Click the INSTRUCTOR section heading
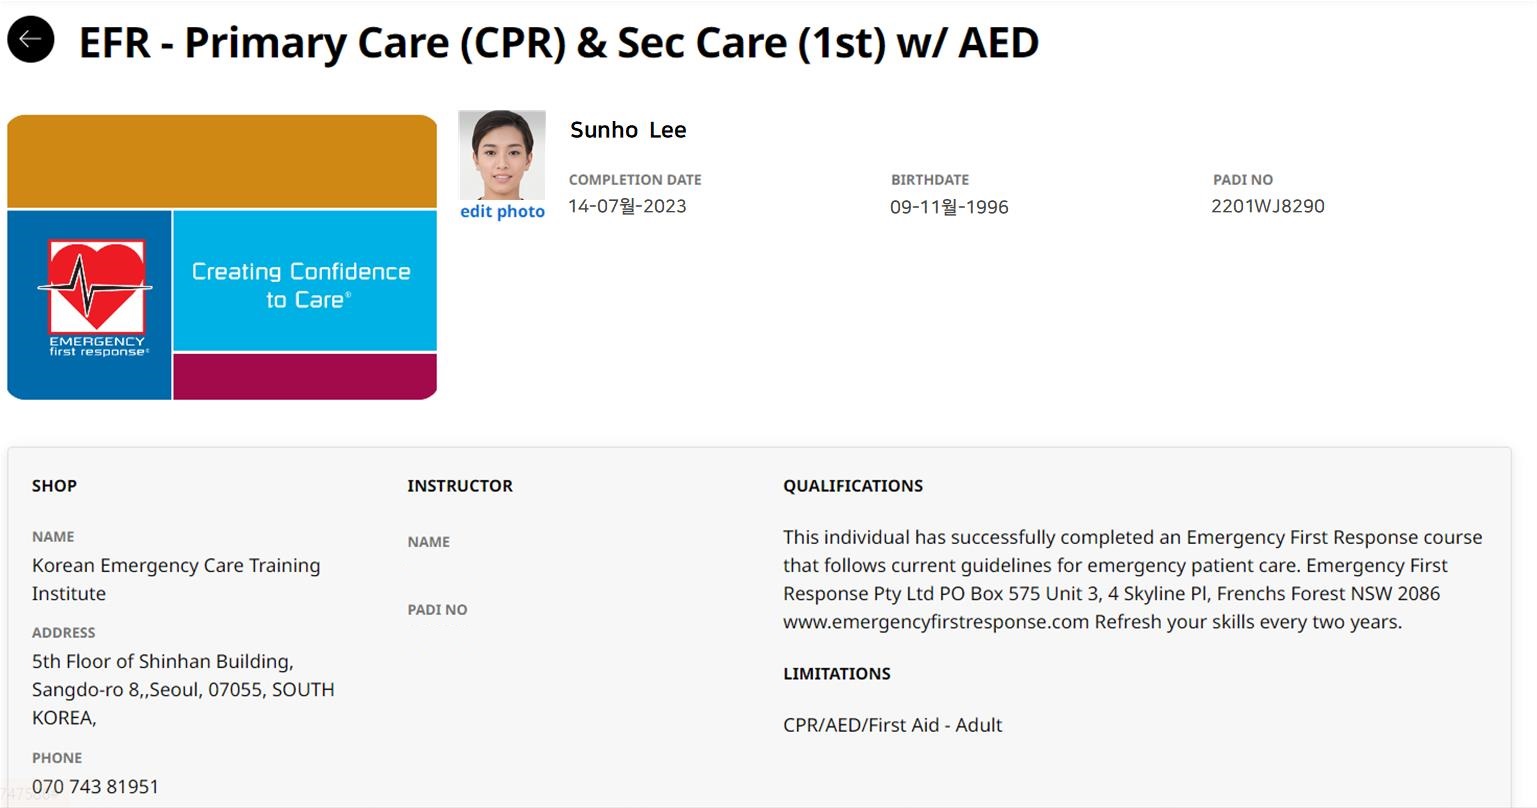The width and height of the screenshot is (1537, 808). click(x=459, y=486)
